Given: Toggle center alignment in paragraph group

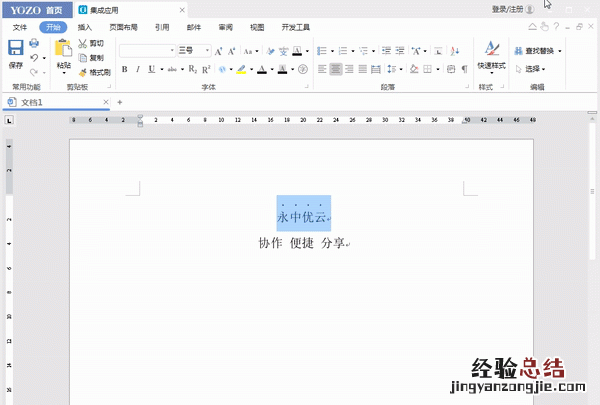Looking at the screenshot, I should pos(337,69).
